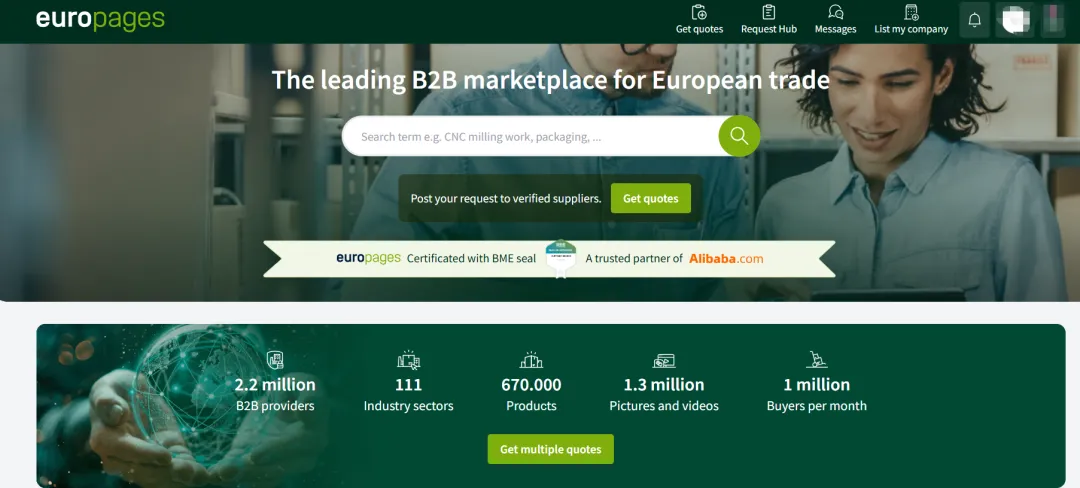The image size is (1080, 488).
Task: Open the europages logo home link
Action: point(100,19)
